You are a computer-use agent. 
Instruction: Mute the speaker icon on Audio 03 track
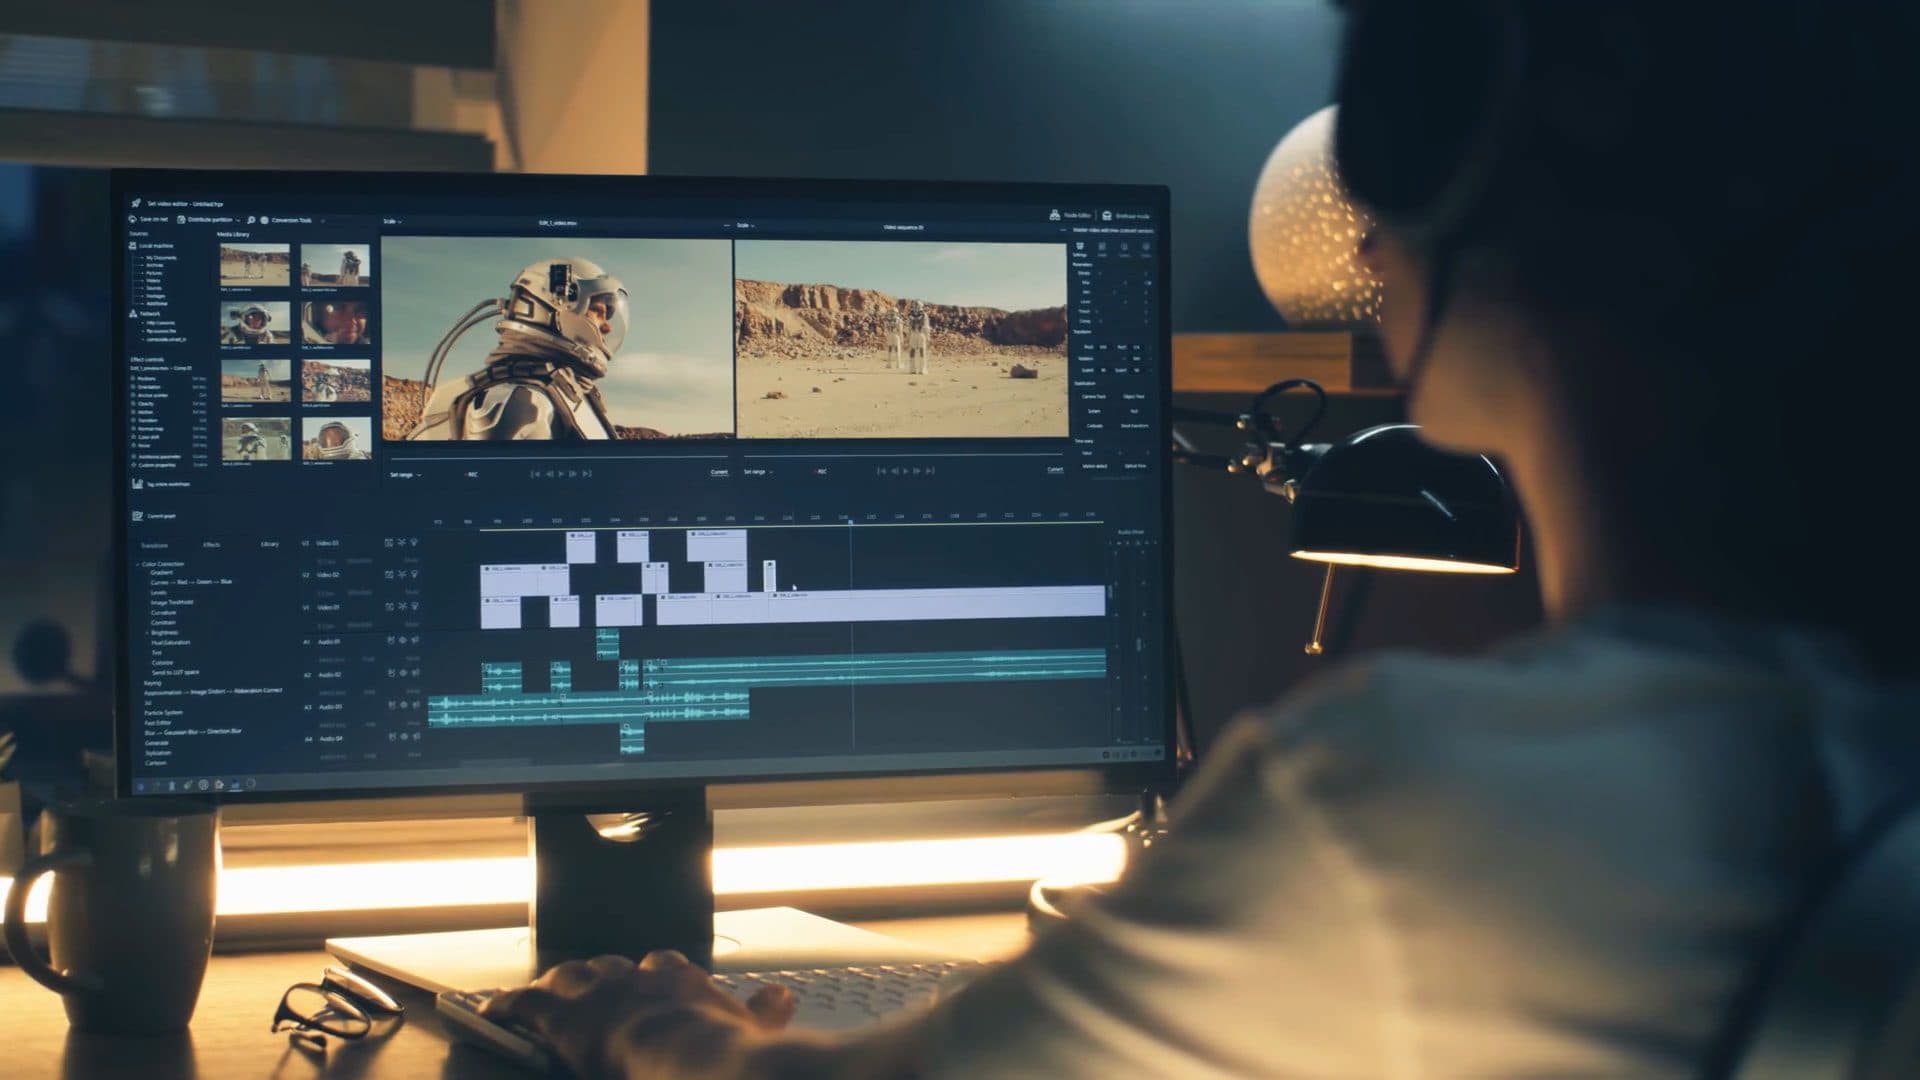pyautogui.click(x=413, y=704)
